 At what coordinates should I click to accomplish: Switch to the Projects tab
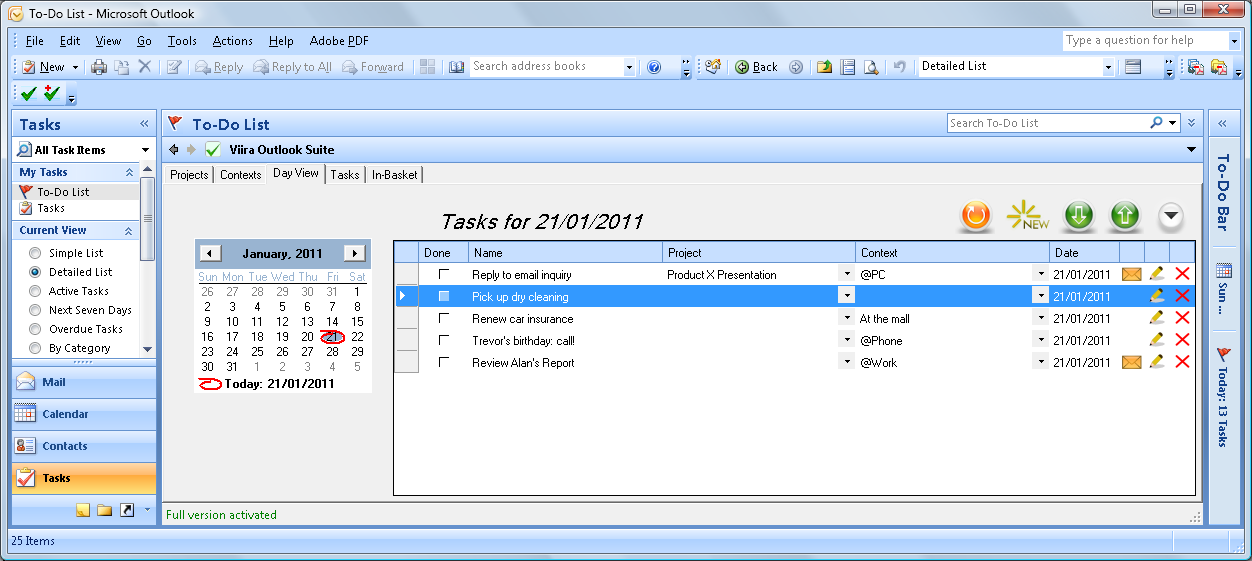coord(189,175)
